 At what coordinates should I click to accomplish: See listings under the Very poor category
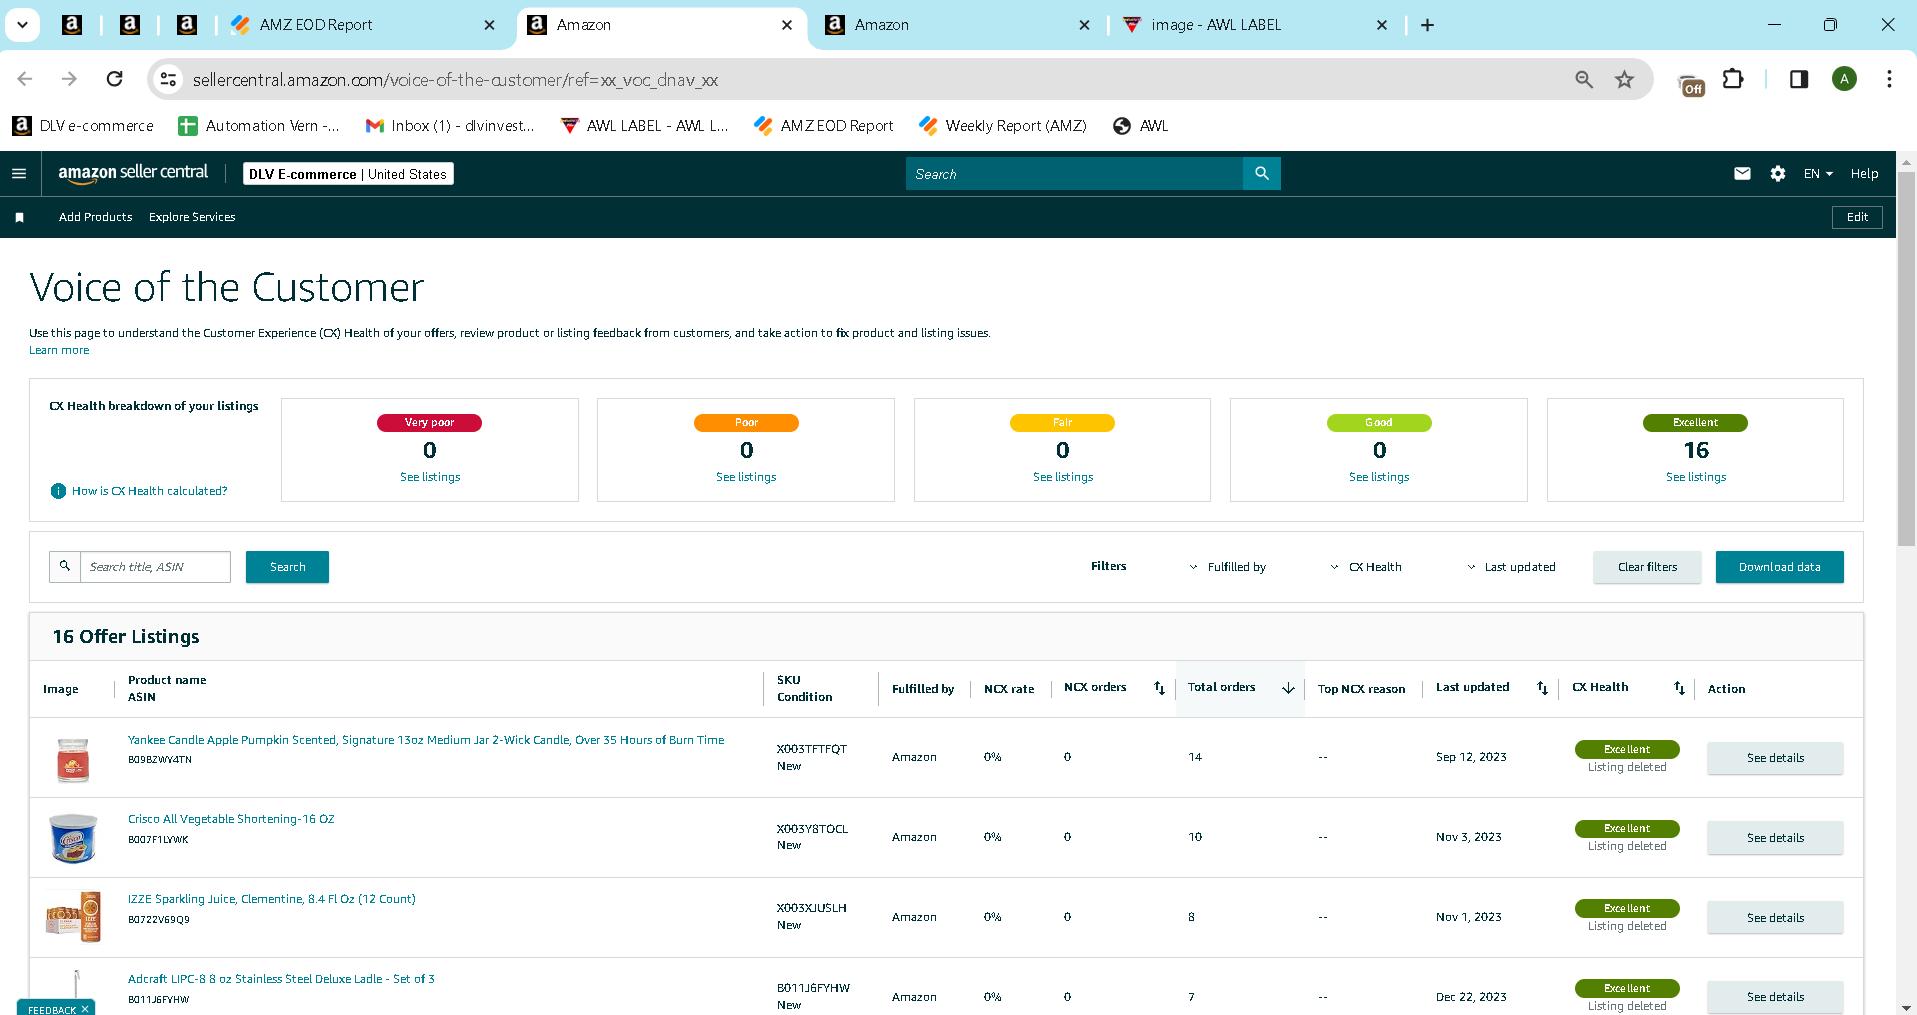430,477
